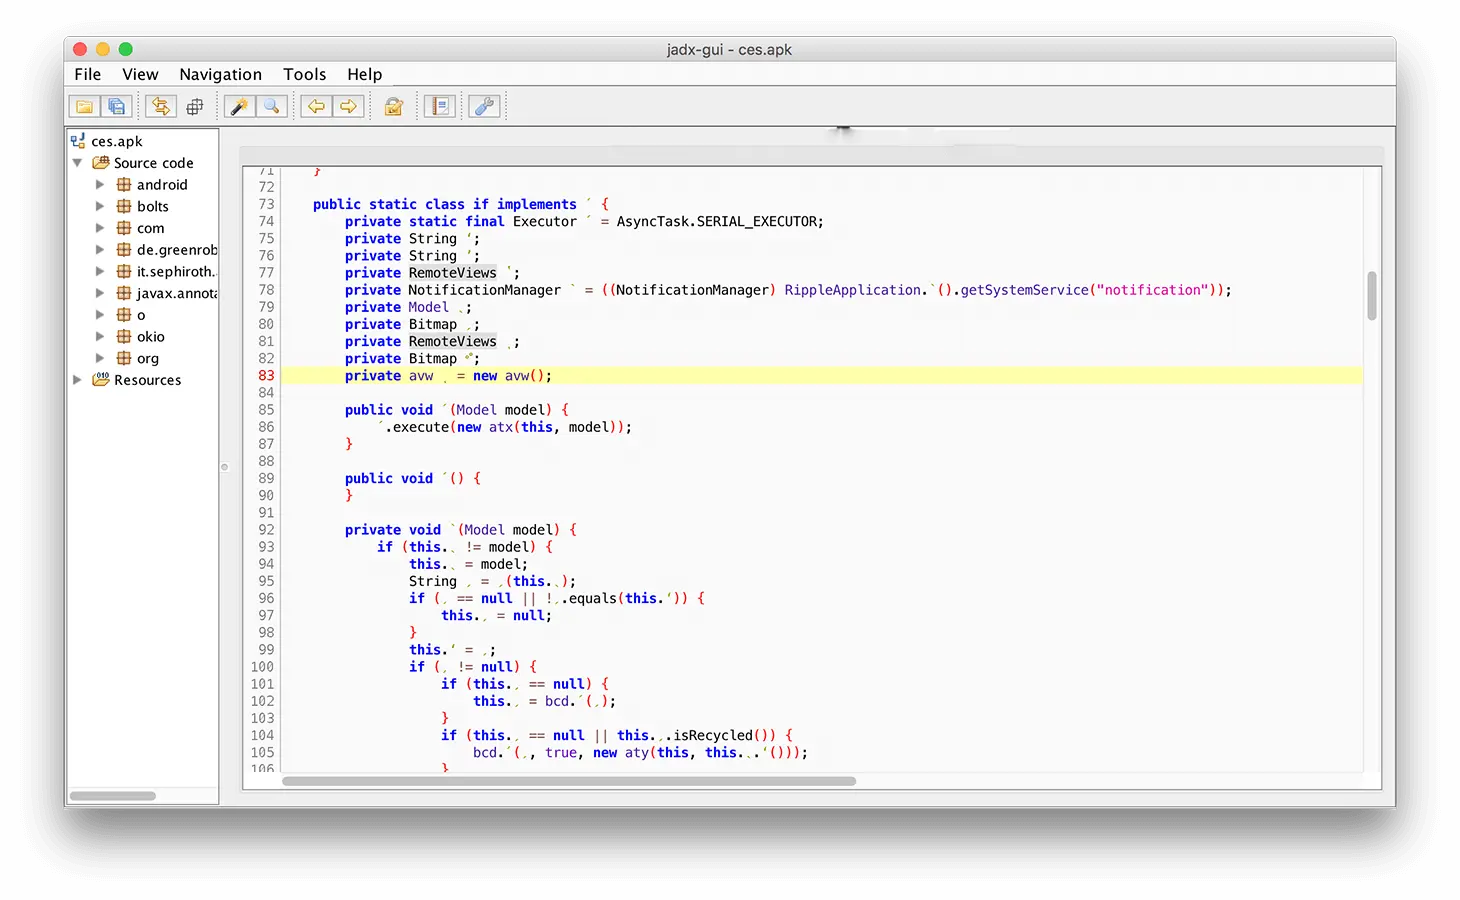The width and height of the screenshot is (1460, 900).
Task: Expand the Resources node arrow
Action: 77,380
